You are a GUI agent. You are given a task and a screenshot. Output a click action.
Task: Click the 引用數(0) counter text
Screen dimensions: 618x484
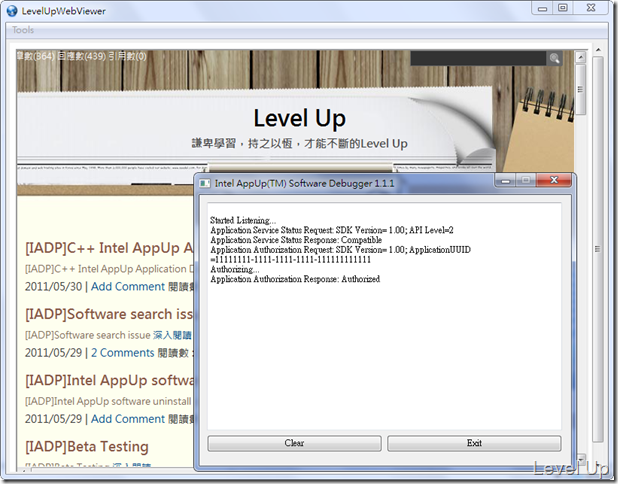(x=127, y=56)
